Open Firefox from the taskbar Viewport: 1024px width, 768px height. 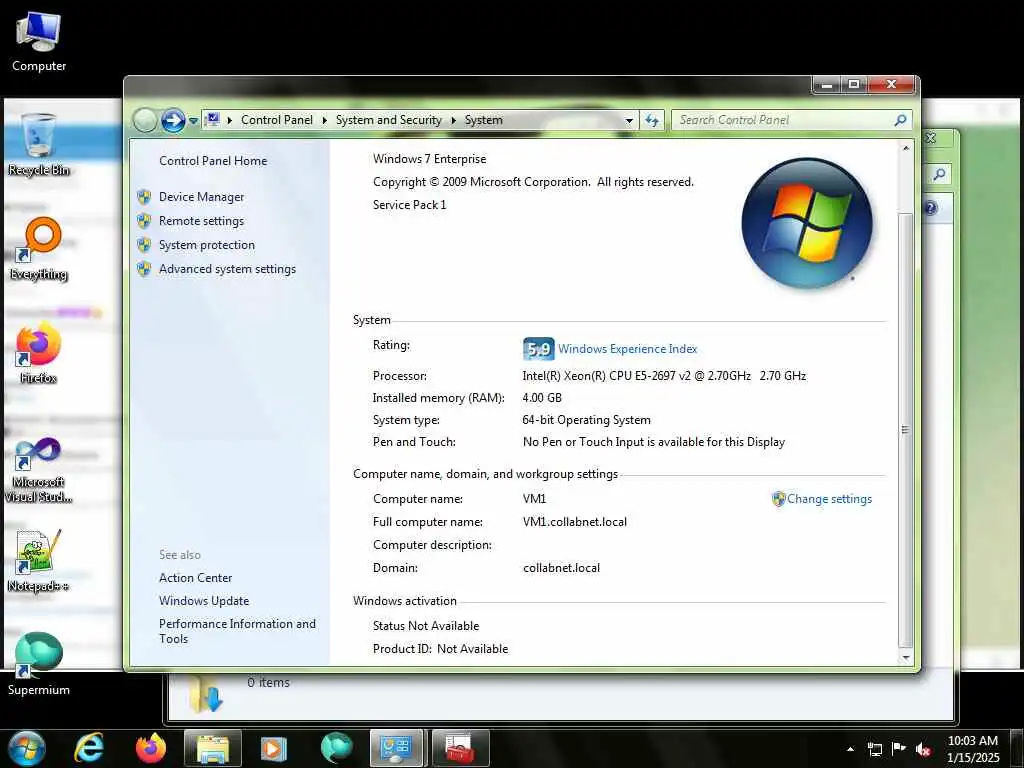click(151, 748)
